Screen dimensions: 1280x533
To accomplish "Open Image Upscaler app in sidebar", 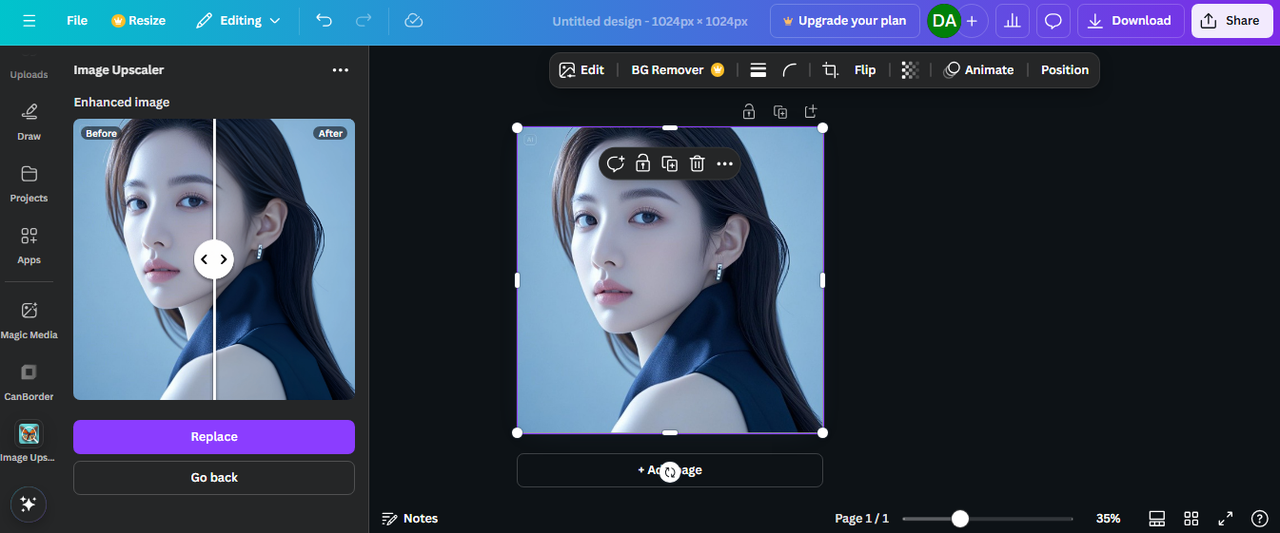I will (x=29, y=442).
